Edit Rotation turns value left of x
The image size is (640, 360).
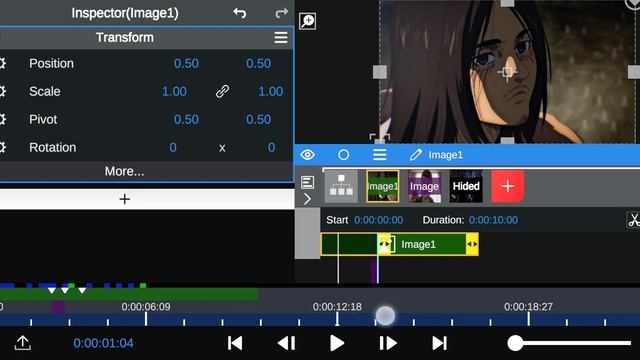point(173,147)
